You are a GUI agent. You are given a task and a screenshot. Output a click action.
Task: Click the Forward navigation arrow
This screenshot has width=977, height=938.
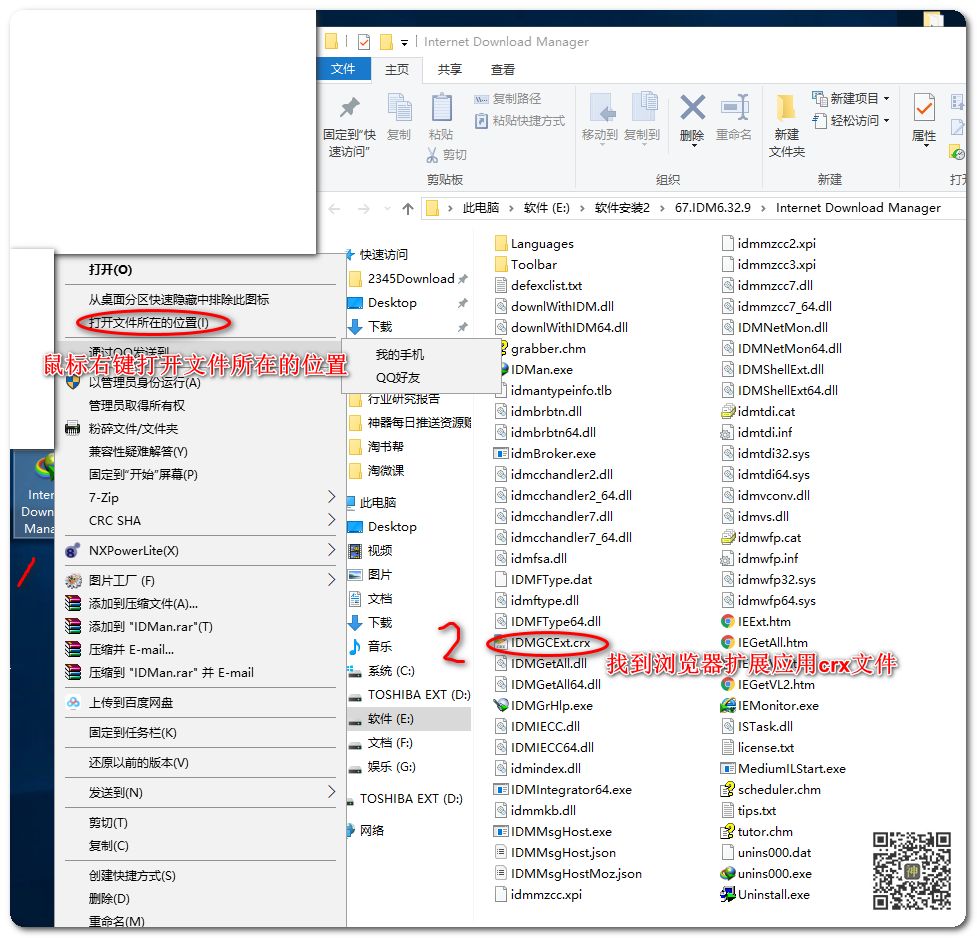click(364, 208)
